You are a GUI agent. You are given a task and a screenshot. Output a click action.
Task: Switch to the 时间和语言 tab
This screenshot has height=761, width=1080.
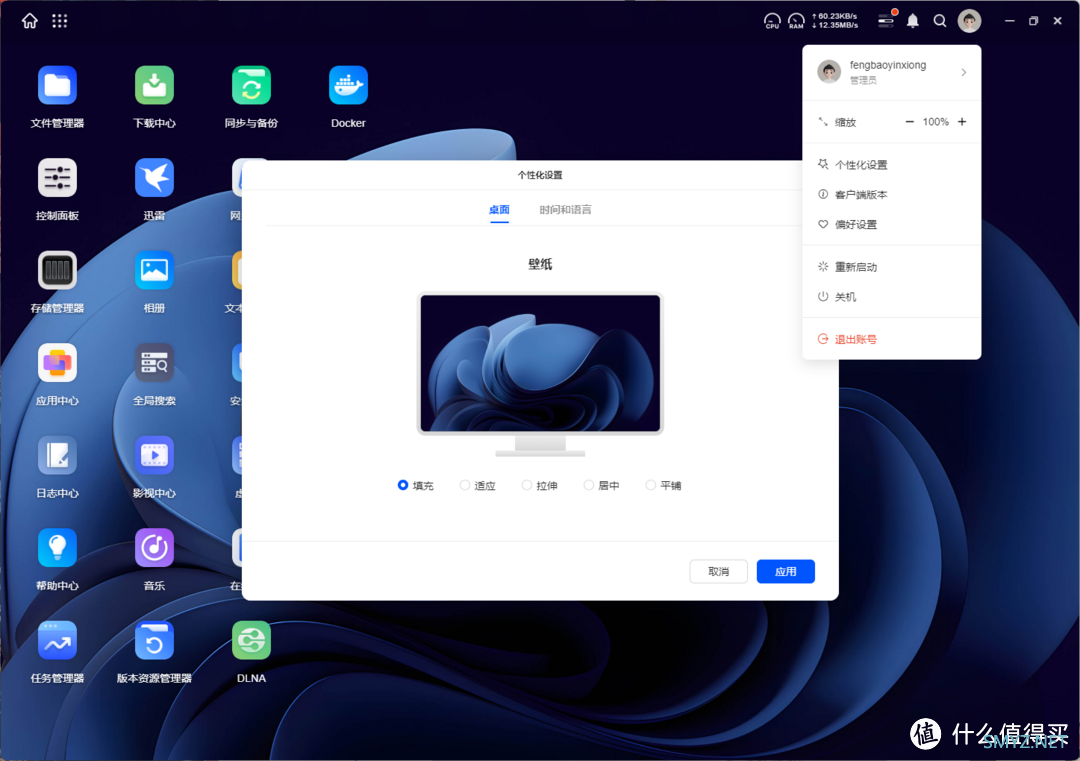click(x=565, y=210)
